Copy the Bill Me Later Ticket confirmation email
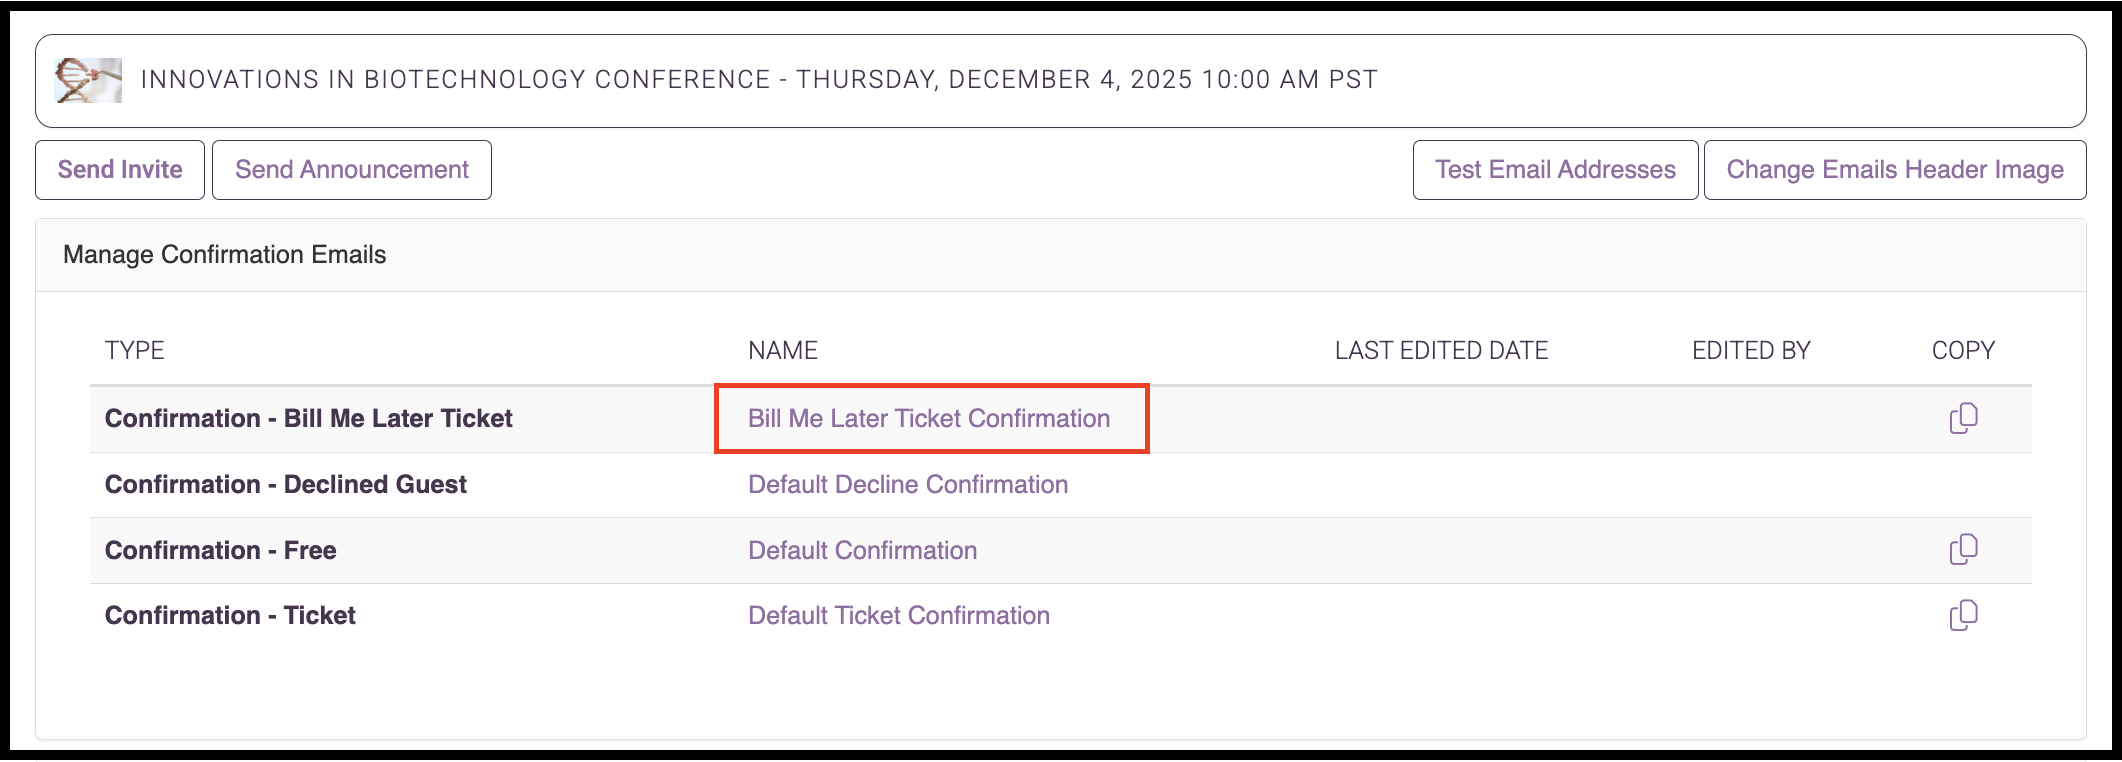2122x762 pixels. click(x=1963, y=418)
